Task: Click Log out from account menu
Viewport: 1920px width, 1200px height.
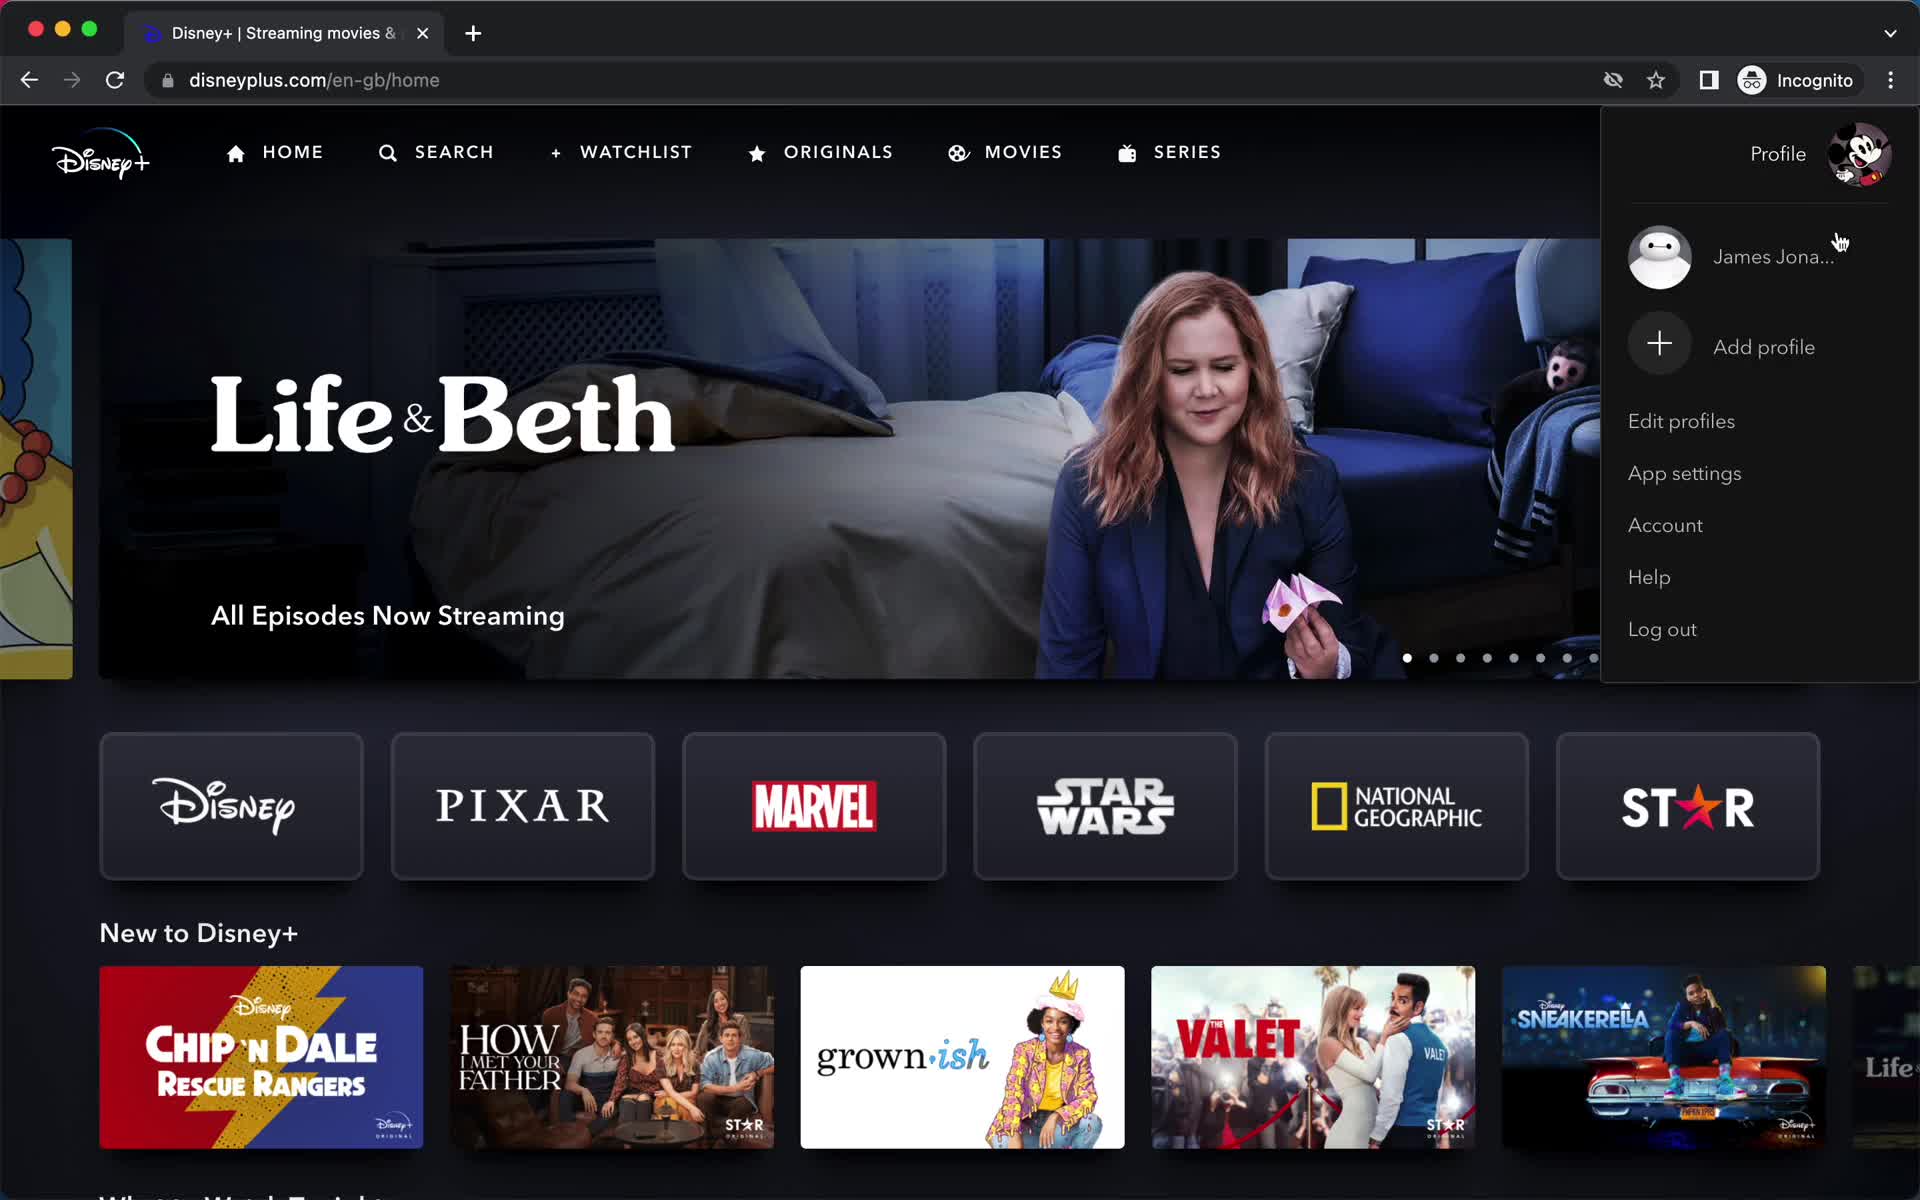Action: point(1662,629)
